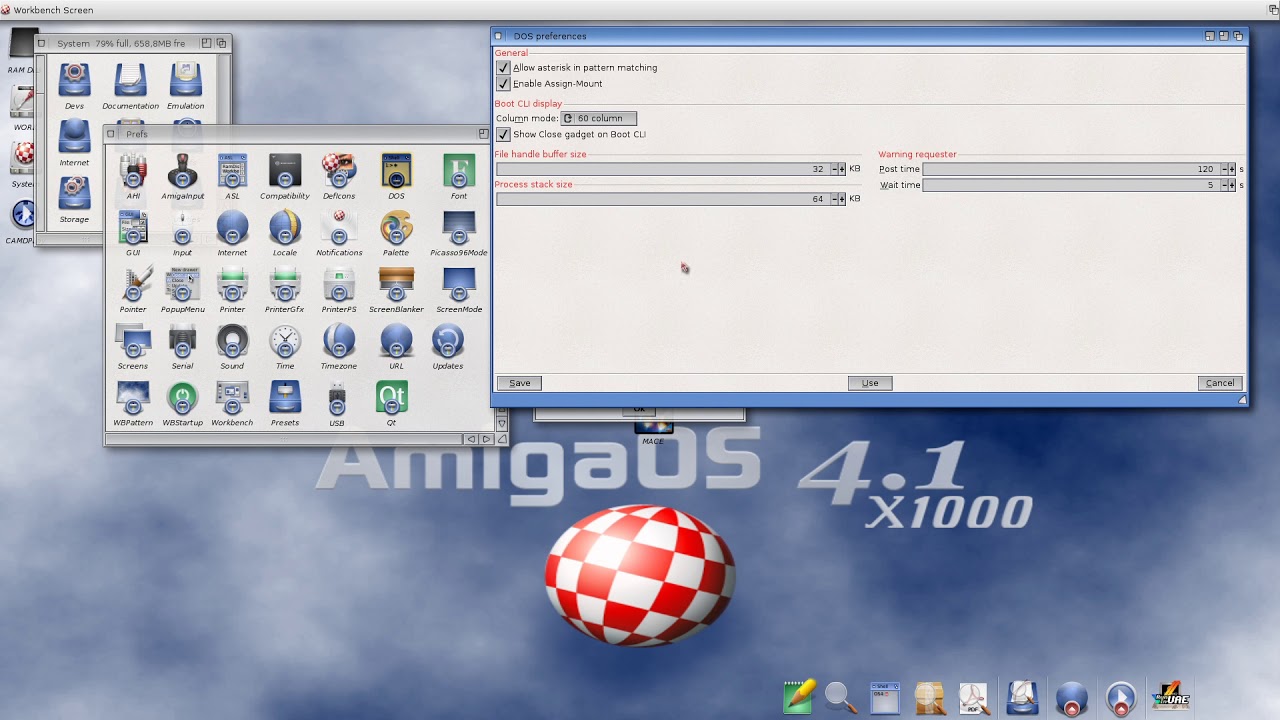Launch the Shell icon in dock

(885, 697)
